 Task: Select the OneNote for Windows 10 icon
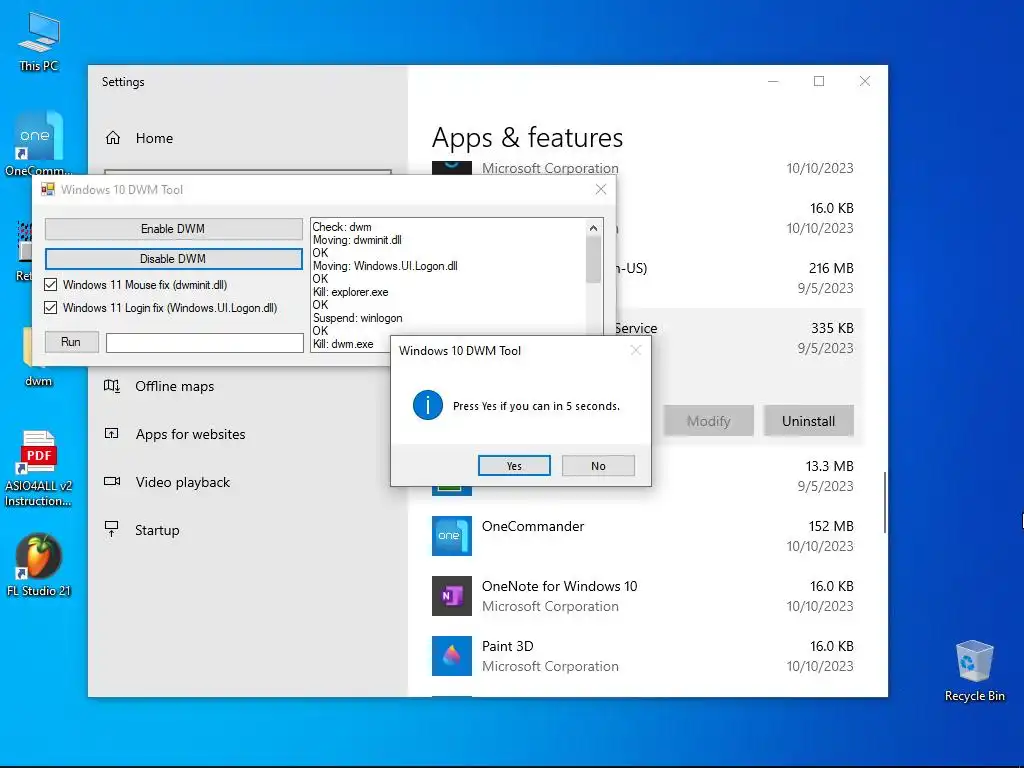(451, 596)
